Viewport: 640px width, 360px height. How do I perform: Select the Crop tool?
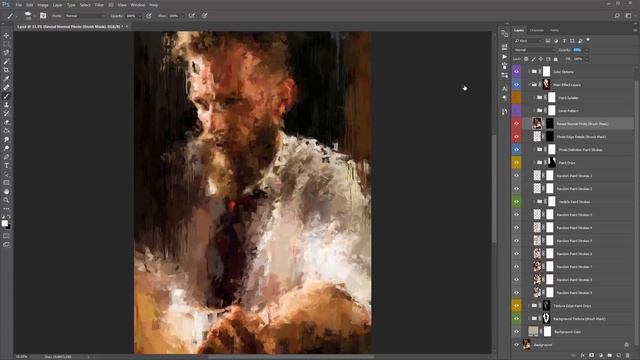(6, 70)
